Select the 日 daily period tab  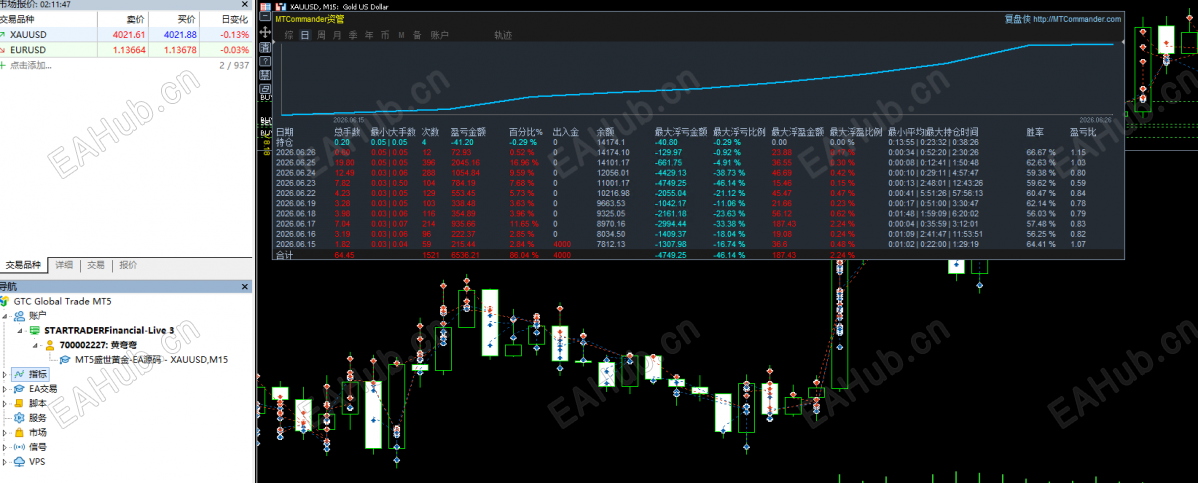coord(305,35)
